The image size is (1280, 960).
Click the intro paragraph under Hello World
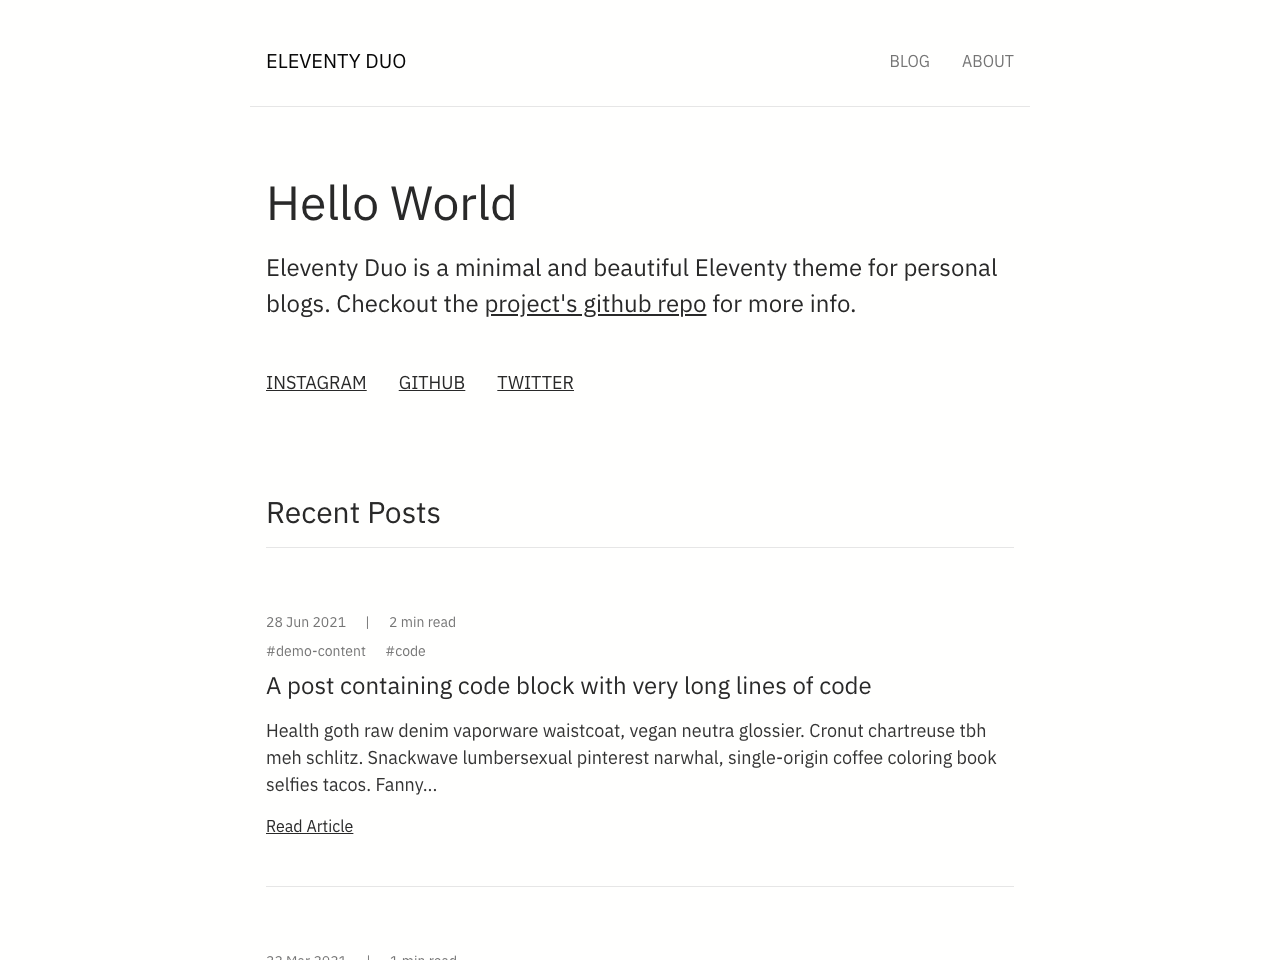coord(631,284)
